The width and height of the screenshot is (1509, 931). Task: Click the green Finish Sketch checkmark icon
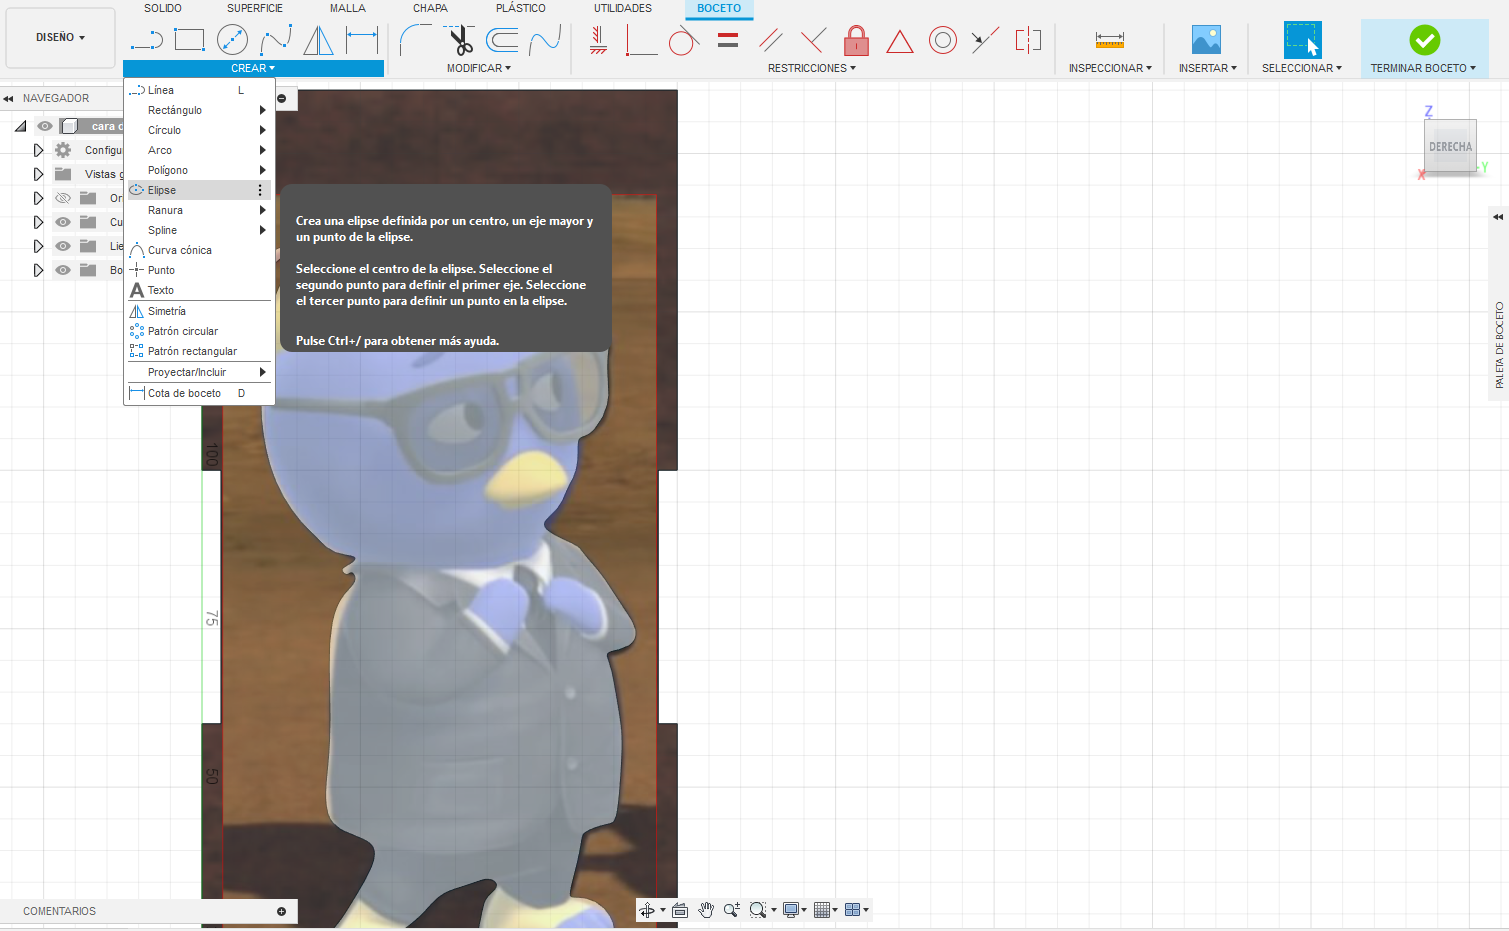tap(1425, 40)
